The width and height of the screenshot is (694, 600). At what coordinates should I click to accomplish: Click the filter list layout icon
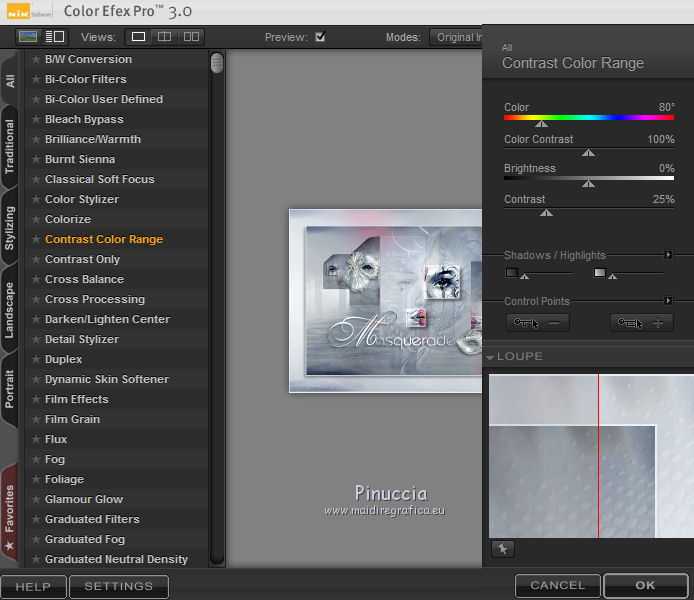(x=54, y=37)
